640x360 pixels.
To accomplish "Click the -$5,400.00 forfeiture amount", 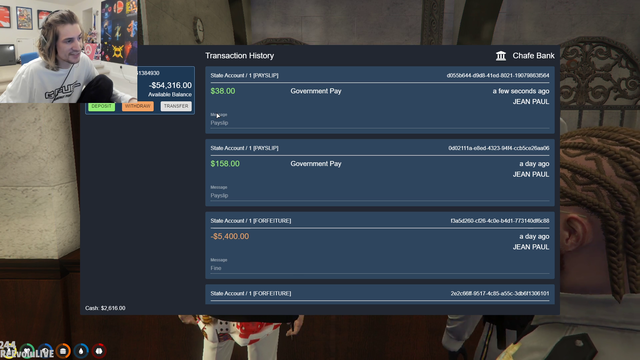I will pyautogui.click(x=230, y=236).
